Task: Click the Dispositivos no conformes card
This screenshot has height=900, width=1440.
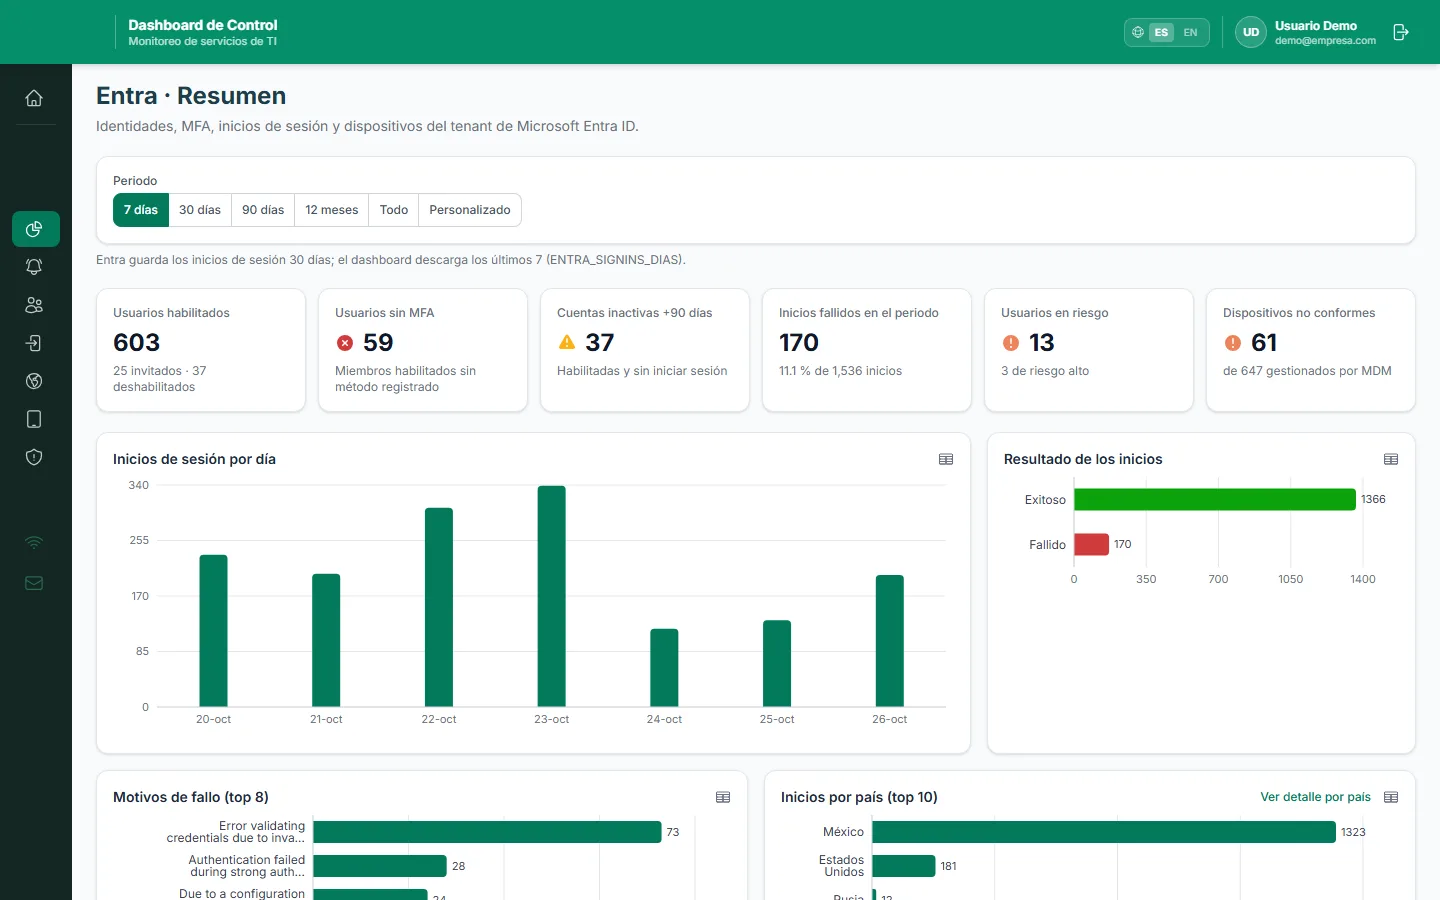Action: click(x=1311, y=350)
